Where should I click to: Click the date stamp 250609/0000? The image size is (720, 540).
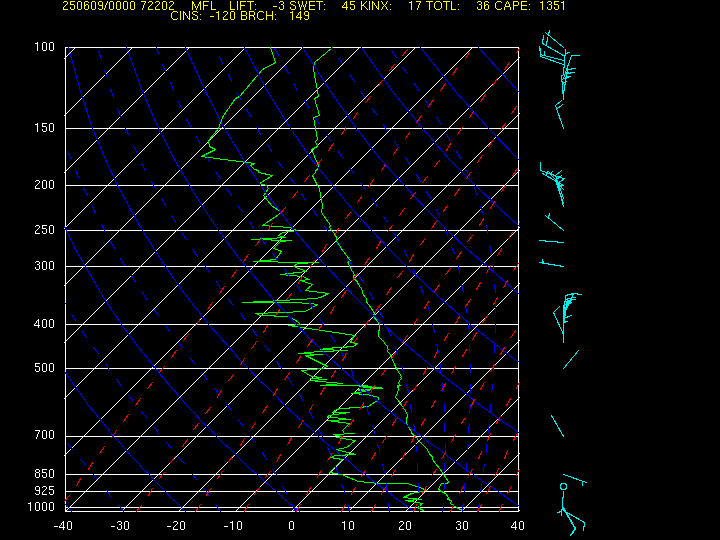98,6
